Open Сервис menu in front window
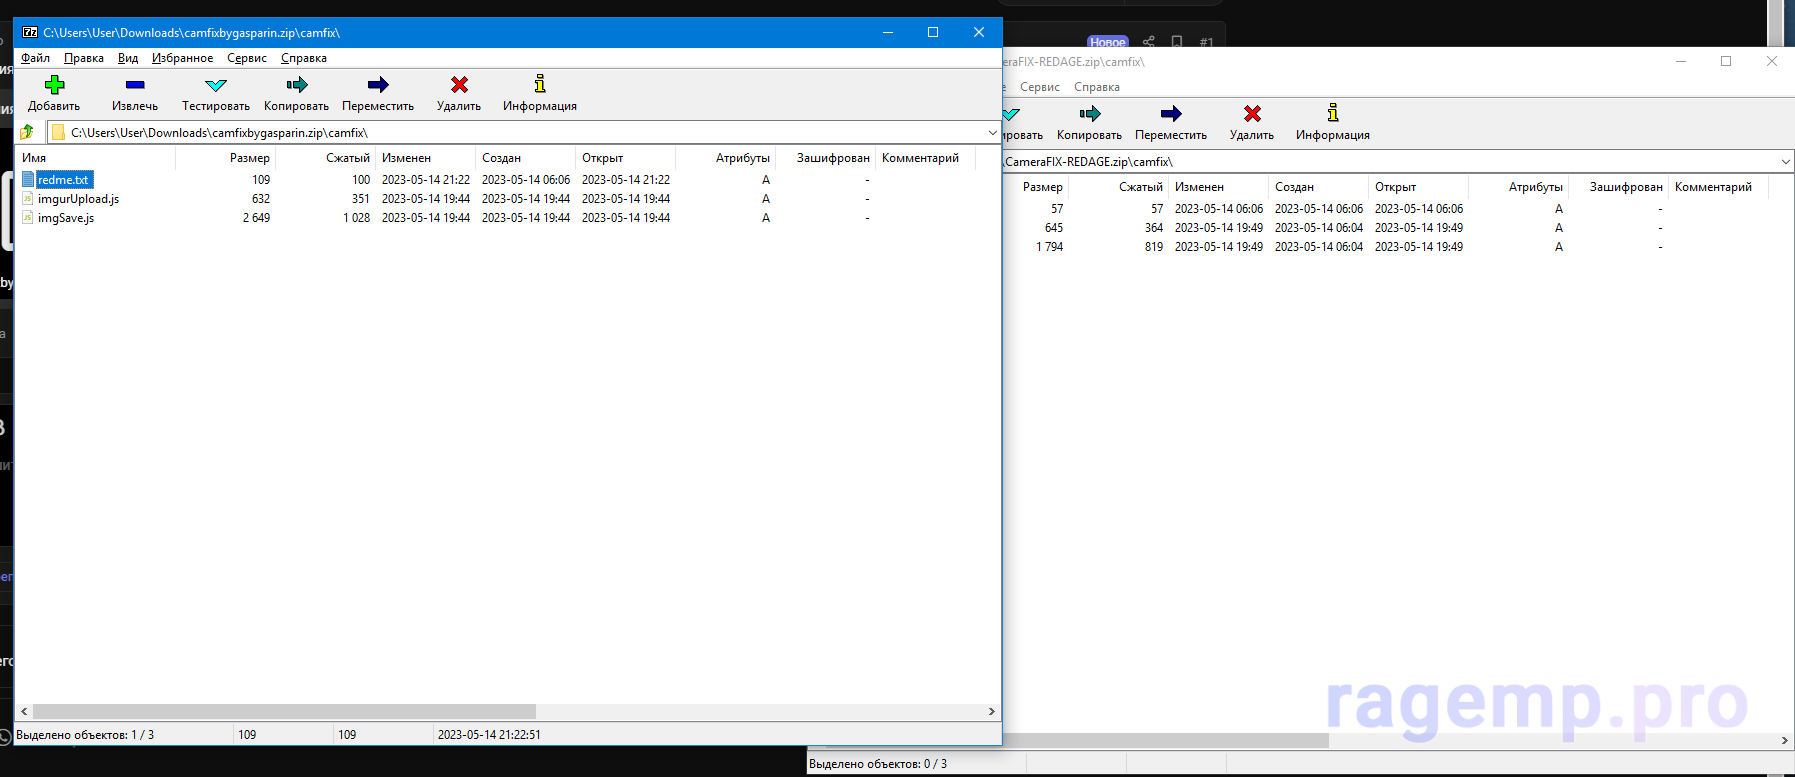The height and width of the screenshot is (777, 1795). tap(246, 58)
